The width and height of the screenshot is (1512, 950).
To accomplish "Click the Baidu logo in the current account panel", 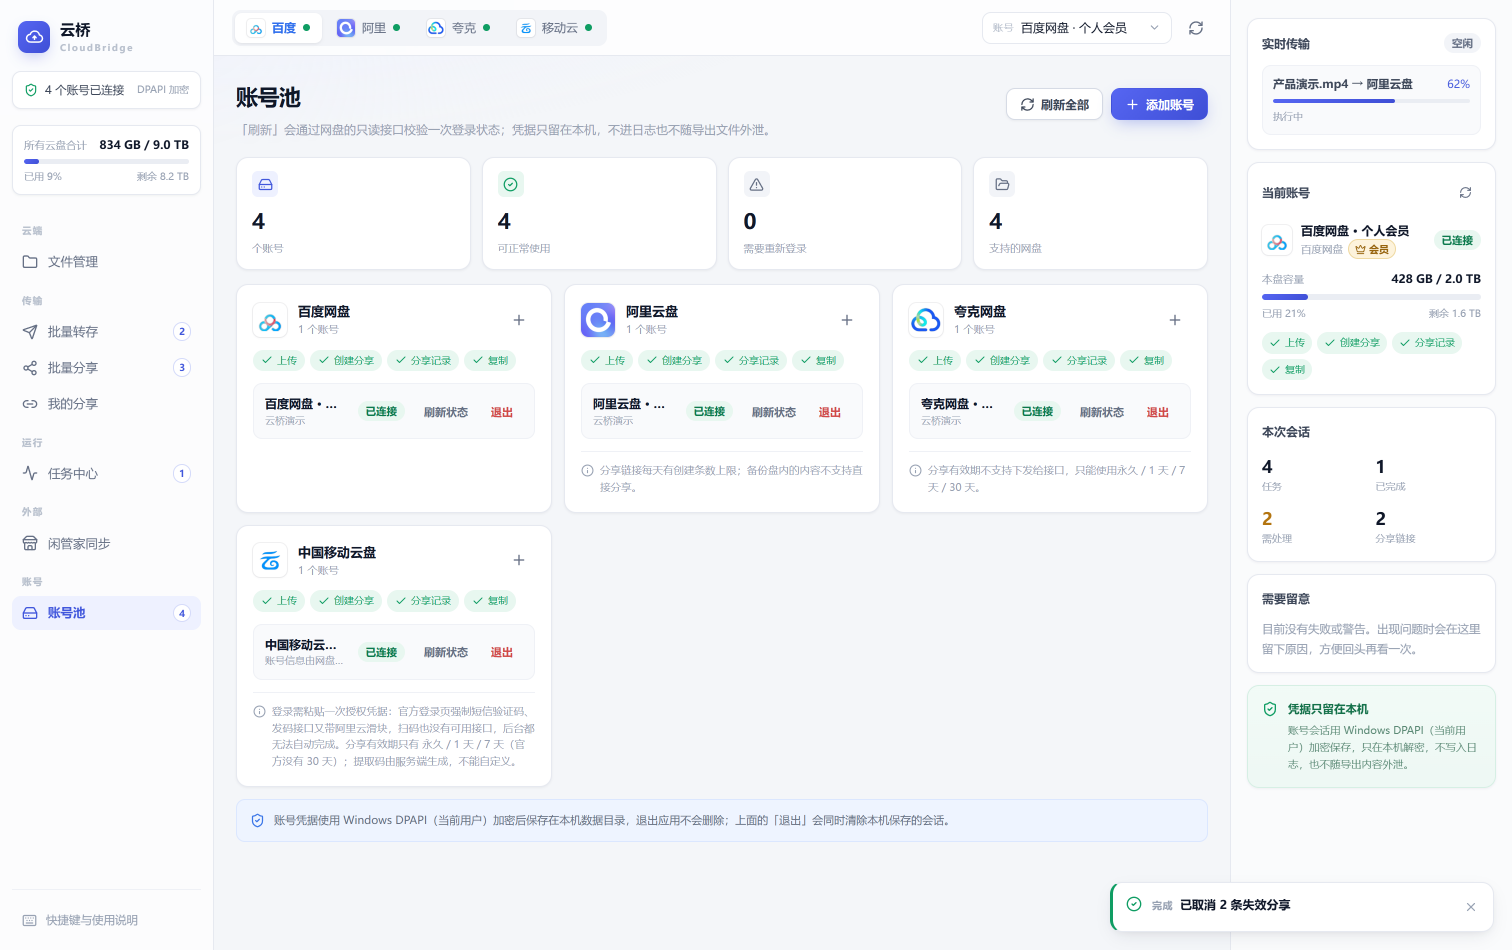I will click(x=1277, y=240).
